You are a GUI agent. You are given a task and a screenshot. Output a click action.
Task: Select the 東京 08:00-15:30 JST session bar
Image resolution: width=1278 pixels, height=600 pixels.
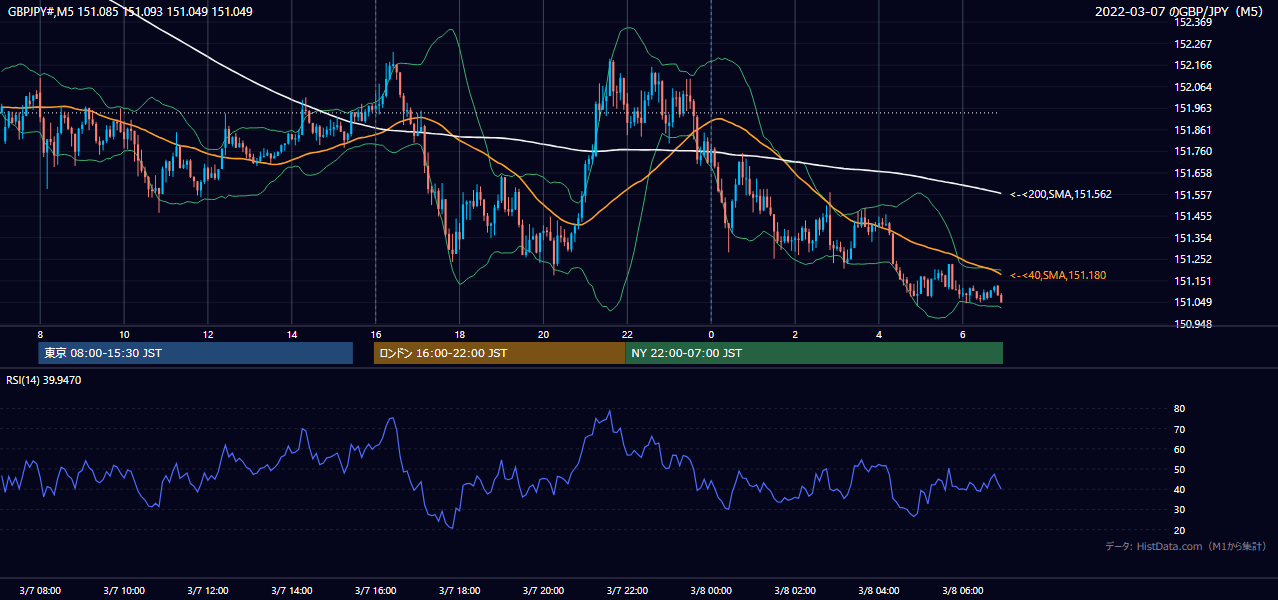coord(196,353)
